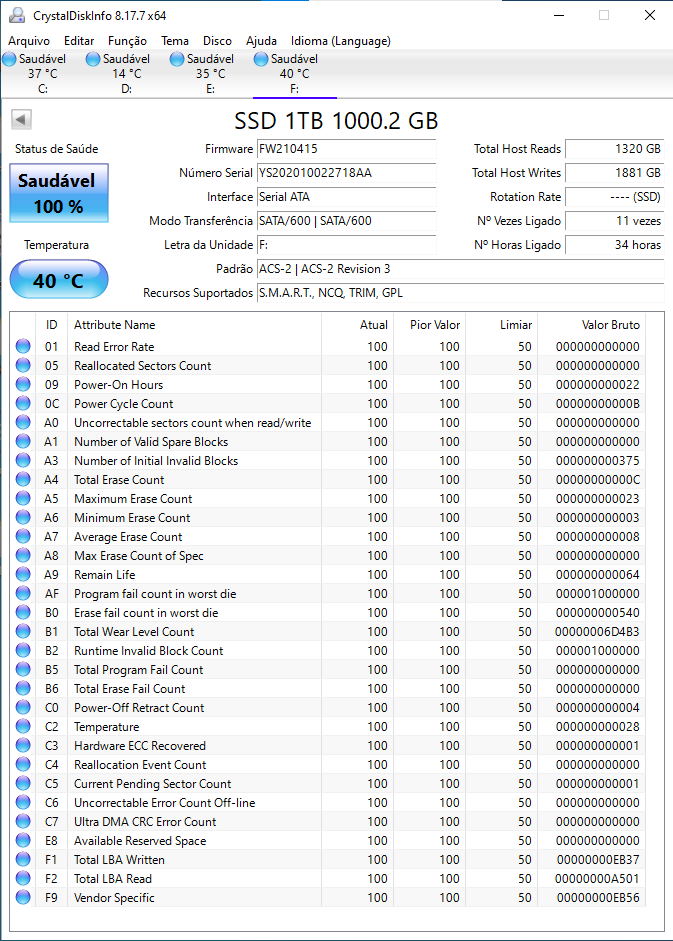Click the Padrão field ACS-2 | ACS-2 Revision 3
This screenshot has width=673, height=941.
[460, 269]
